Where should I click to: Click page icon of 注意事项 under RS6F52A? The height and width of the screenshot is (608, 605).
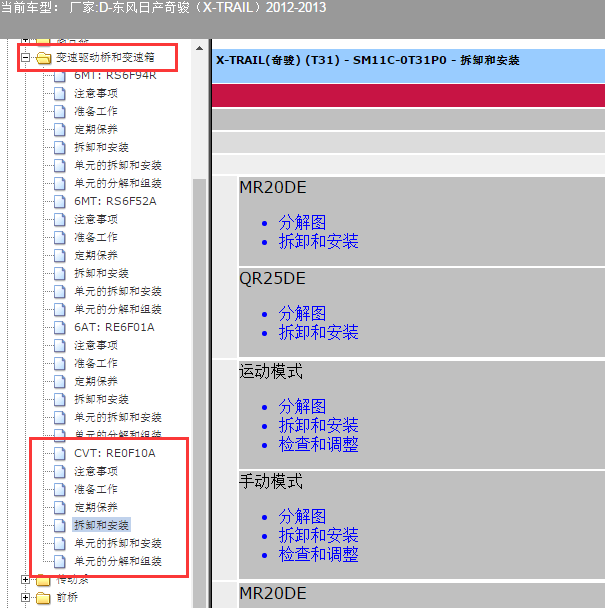point(60,219)
